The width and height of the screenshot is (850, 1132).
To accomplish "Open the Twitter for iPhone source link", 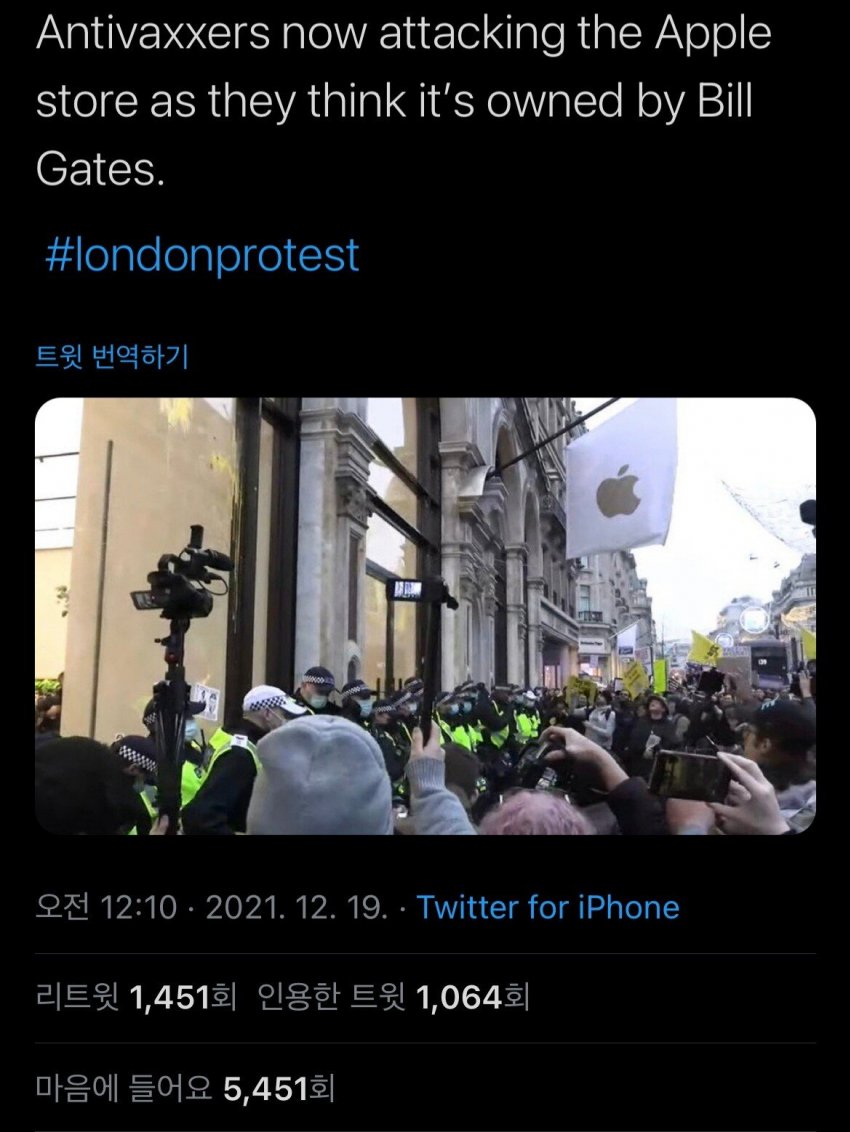I will pyautogui.click(x=548, y=907).
